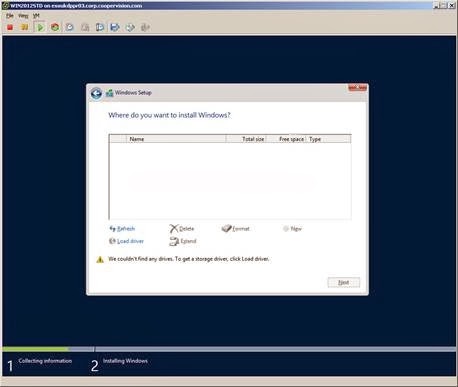
Task: Click the Next button
Action: [344, 282]
